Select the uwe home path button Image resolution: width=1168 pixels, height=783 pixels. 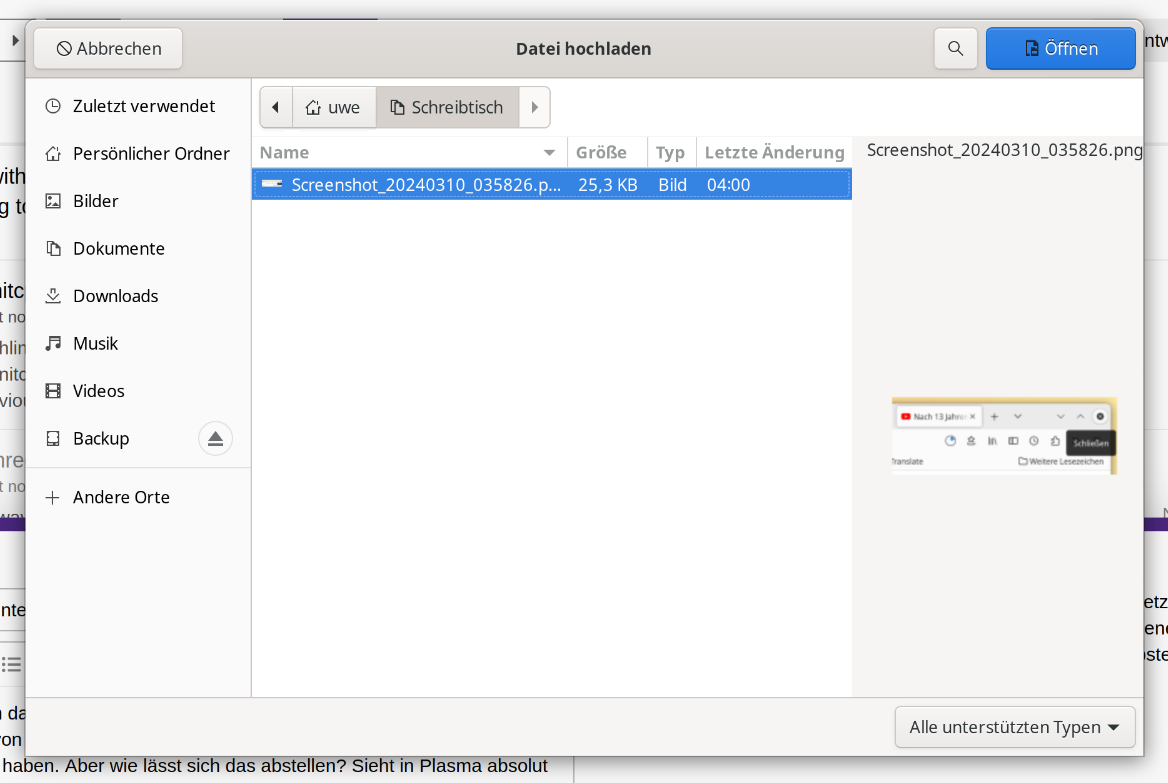coord(334,107)
